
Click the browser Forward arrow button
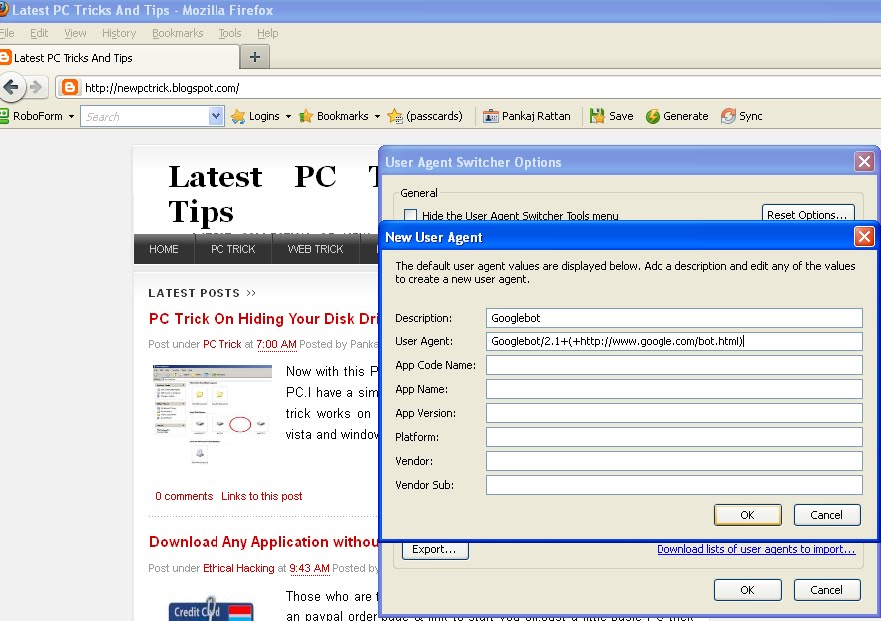(35, 87)
